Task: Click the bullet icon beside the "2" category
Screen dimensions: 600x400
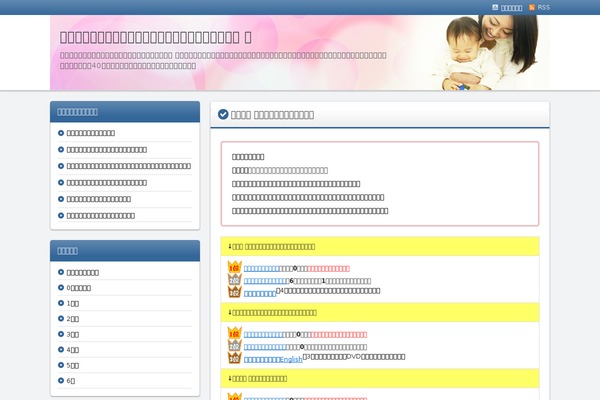Action: coord(61,318)
